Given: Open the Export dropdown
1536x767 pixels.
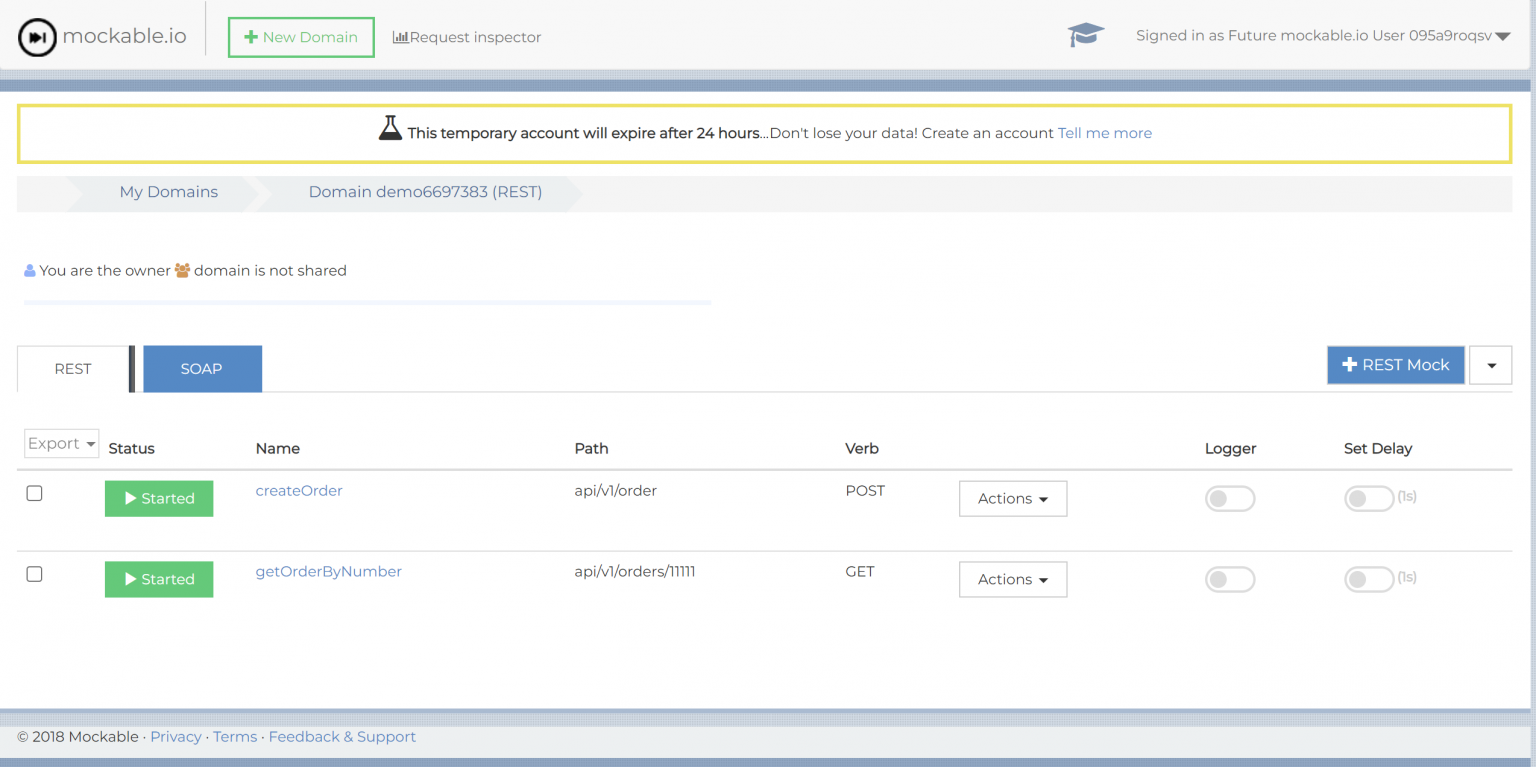Looking at the screenshot, I should (x=61, y=443).
